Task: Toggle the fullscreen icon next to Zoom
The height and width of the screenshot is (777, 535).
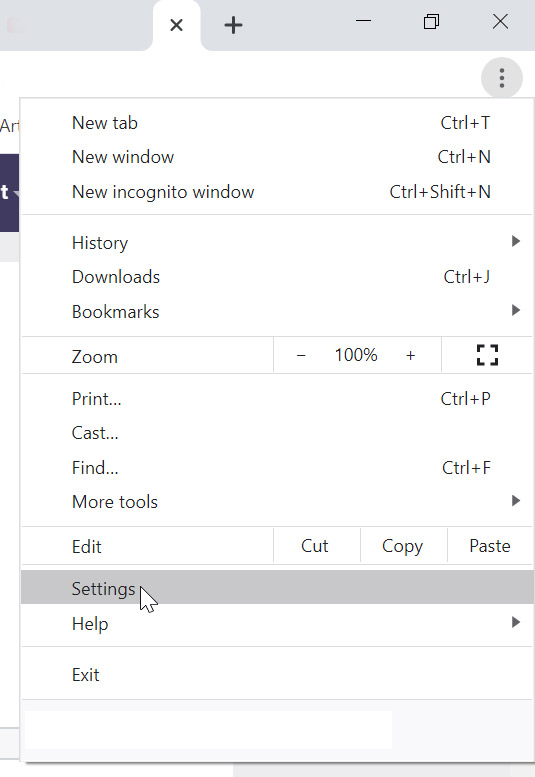Action: pos(487,355)
